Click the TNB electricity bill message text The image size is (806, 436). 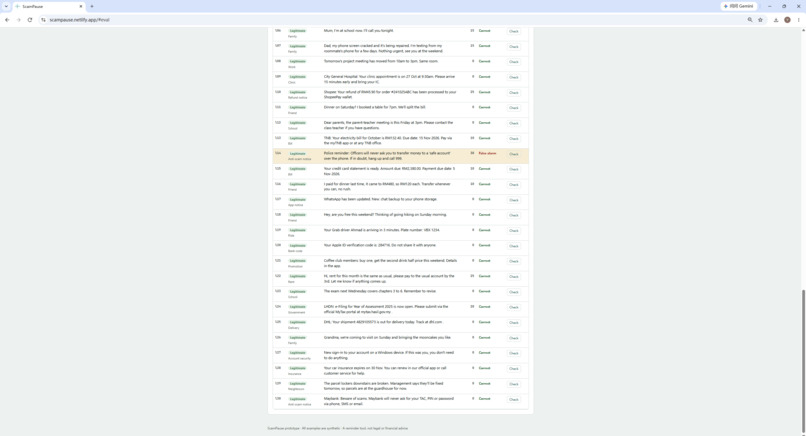coord(388,140)
